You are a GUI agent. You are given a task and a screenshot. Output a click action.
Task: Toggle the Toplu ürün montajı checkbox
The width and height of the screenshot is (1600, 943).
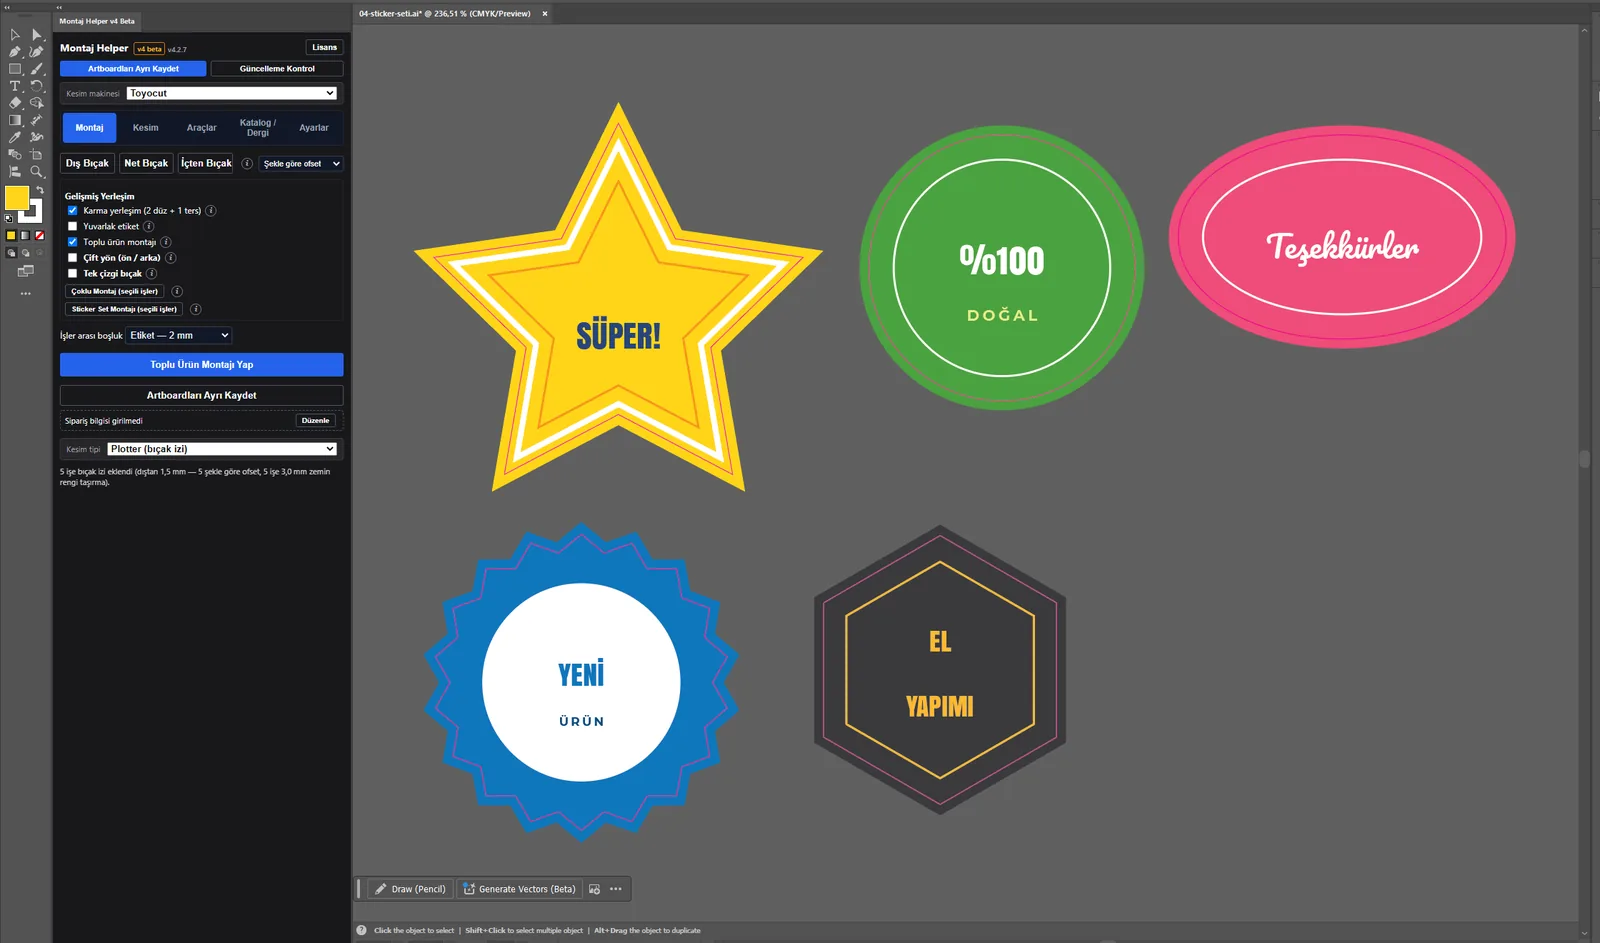[x=72, y=242]
